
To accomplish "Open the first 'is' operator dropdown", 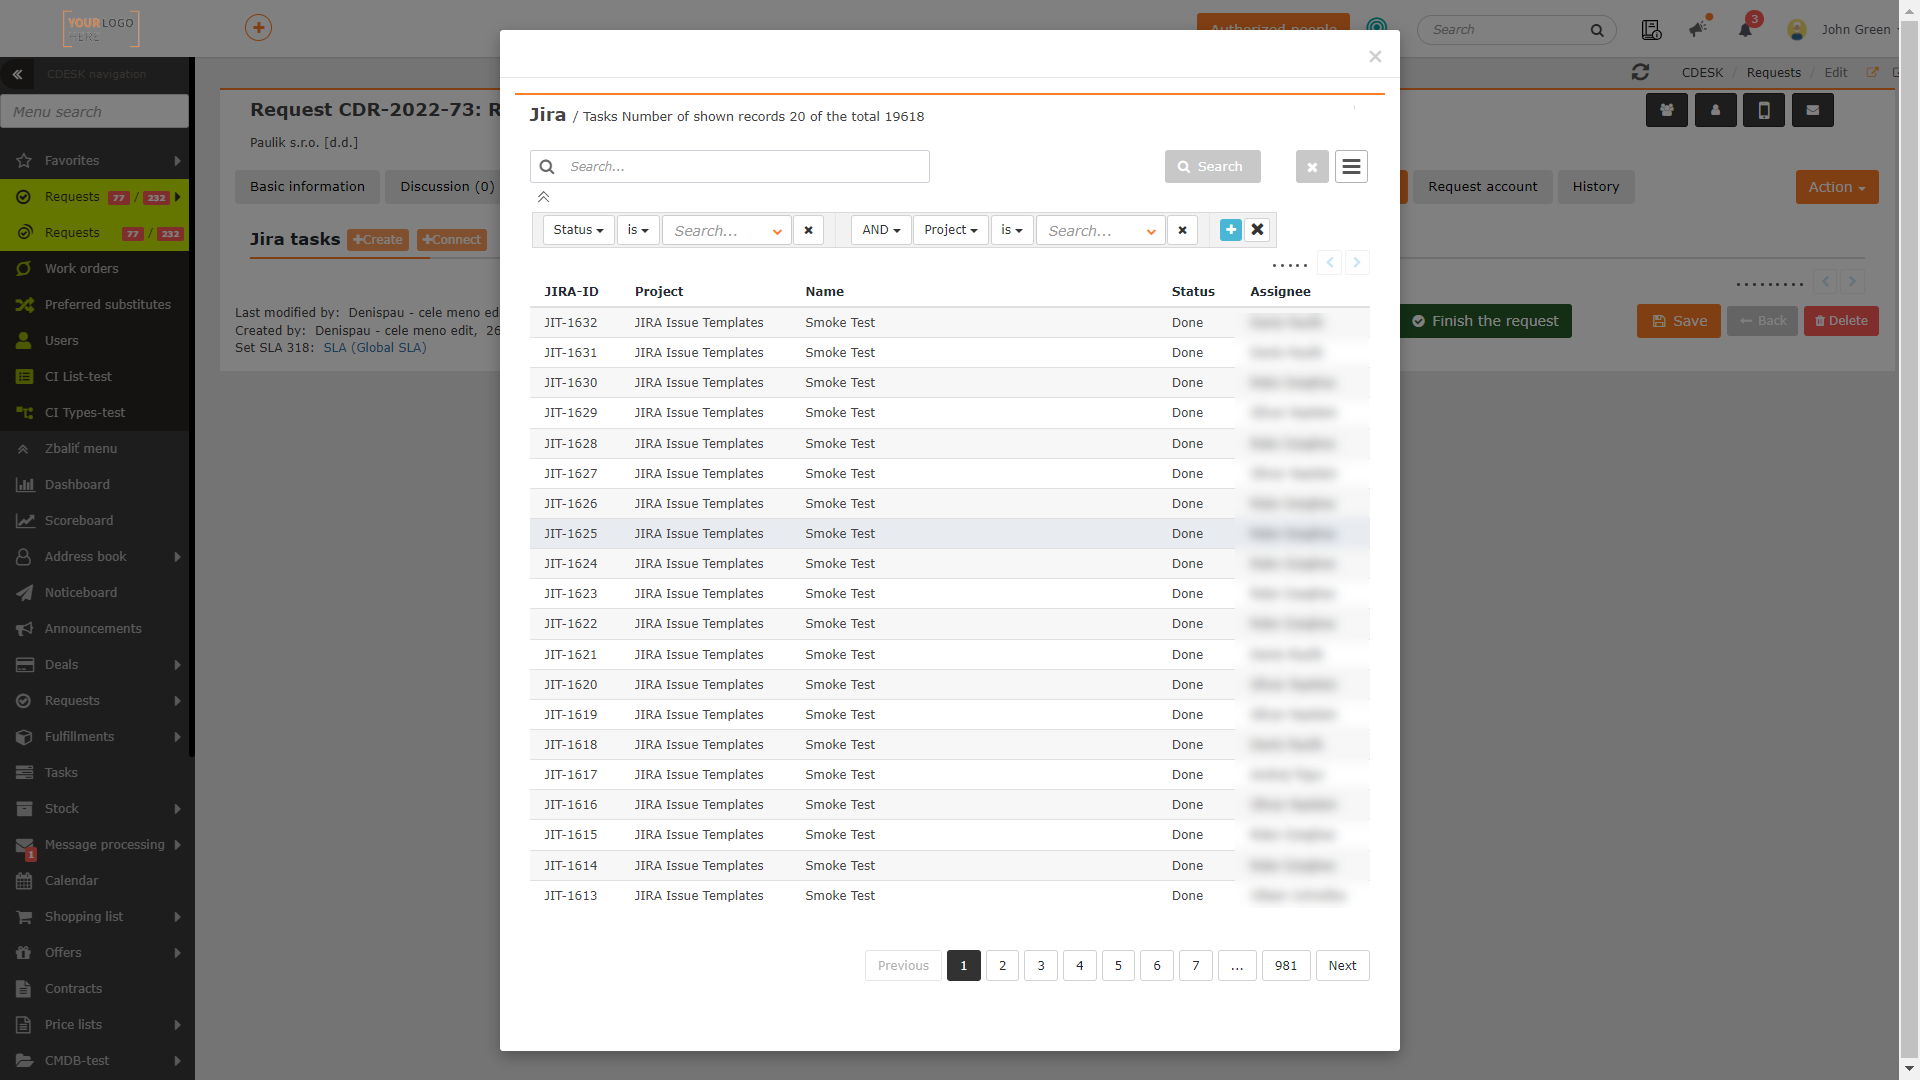I will (x=638, y=230).
